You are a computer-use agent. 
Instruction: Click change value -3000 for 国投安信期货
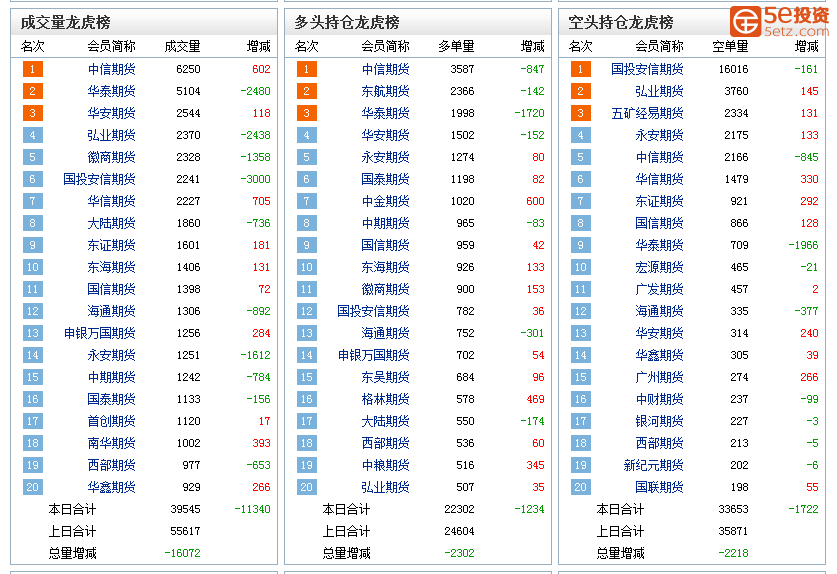255,179
